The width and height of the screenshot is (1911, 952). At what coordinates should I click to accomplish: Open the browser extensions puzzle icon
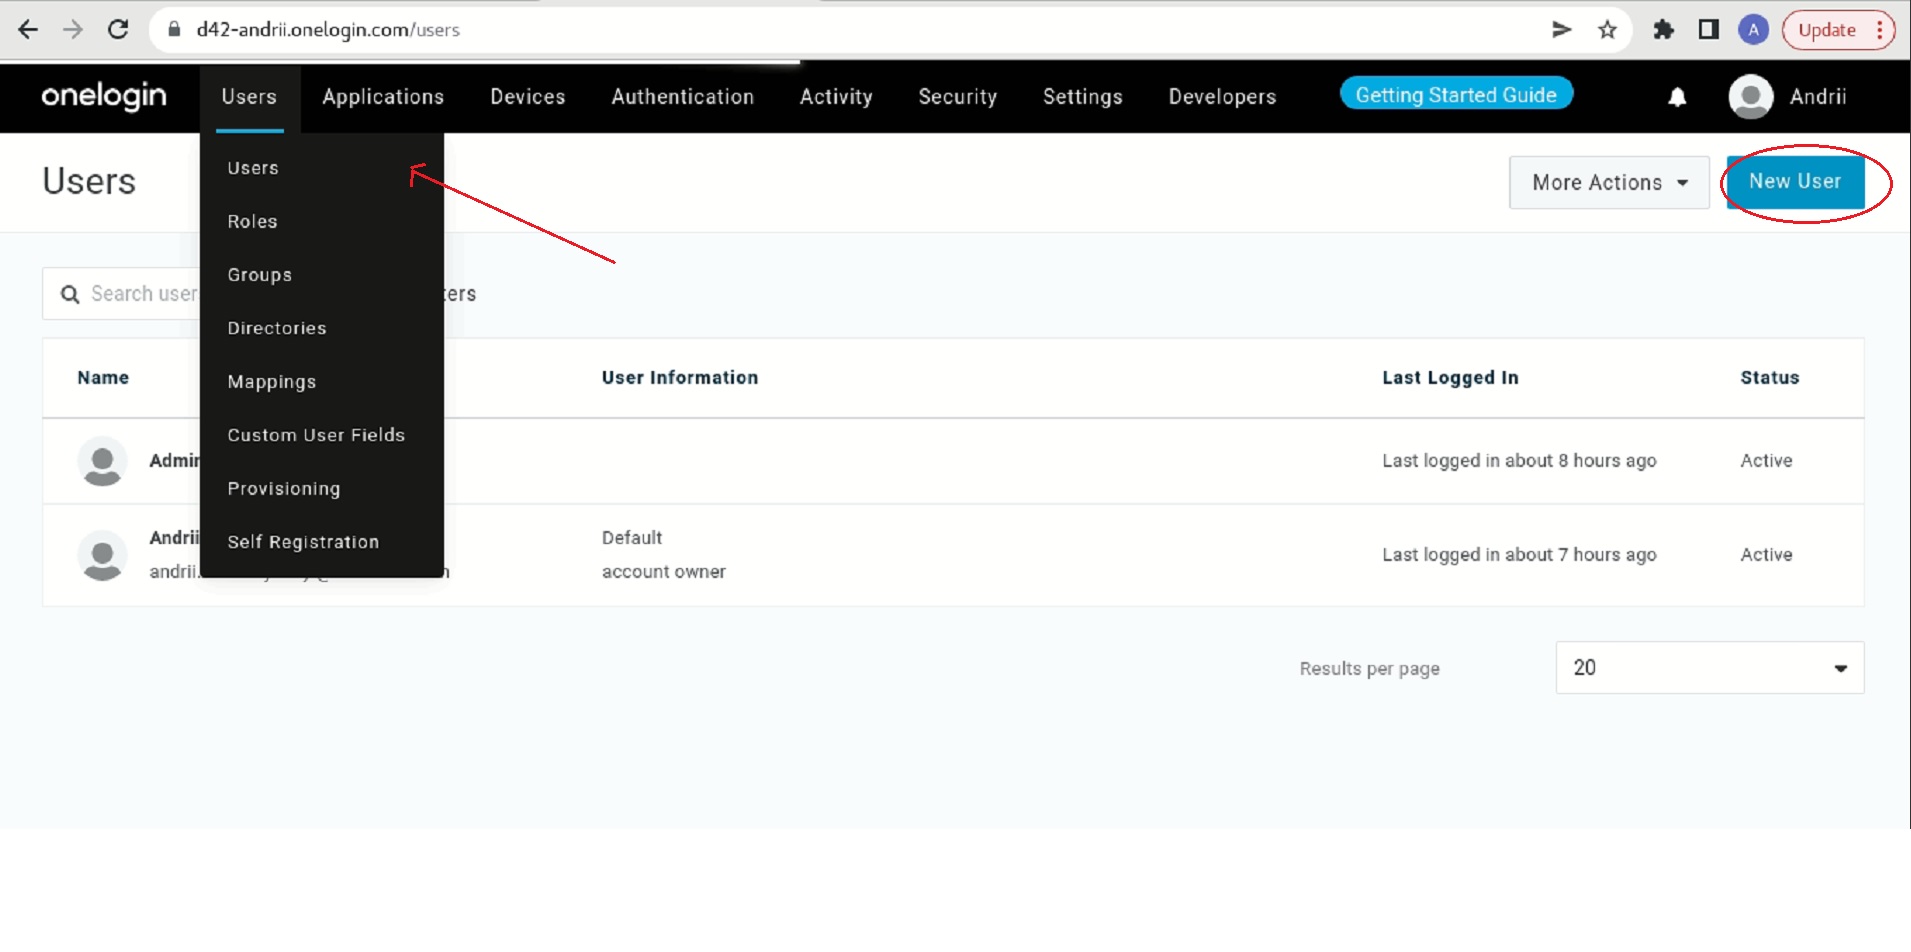point(1663,30)
